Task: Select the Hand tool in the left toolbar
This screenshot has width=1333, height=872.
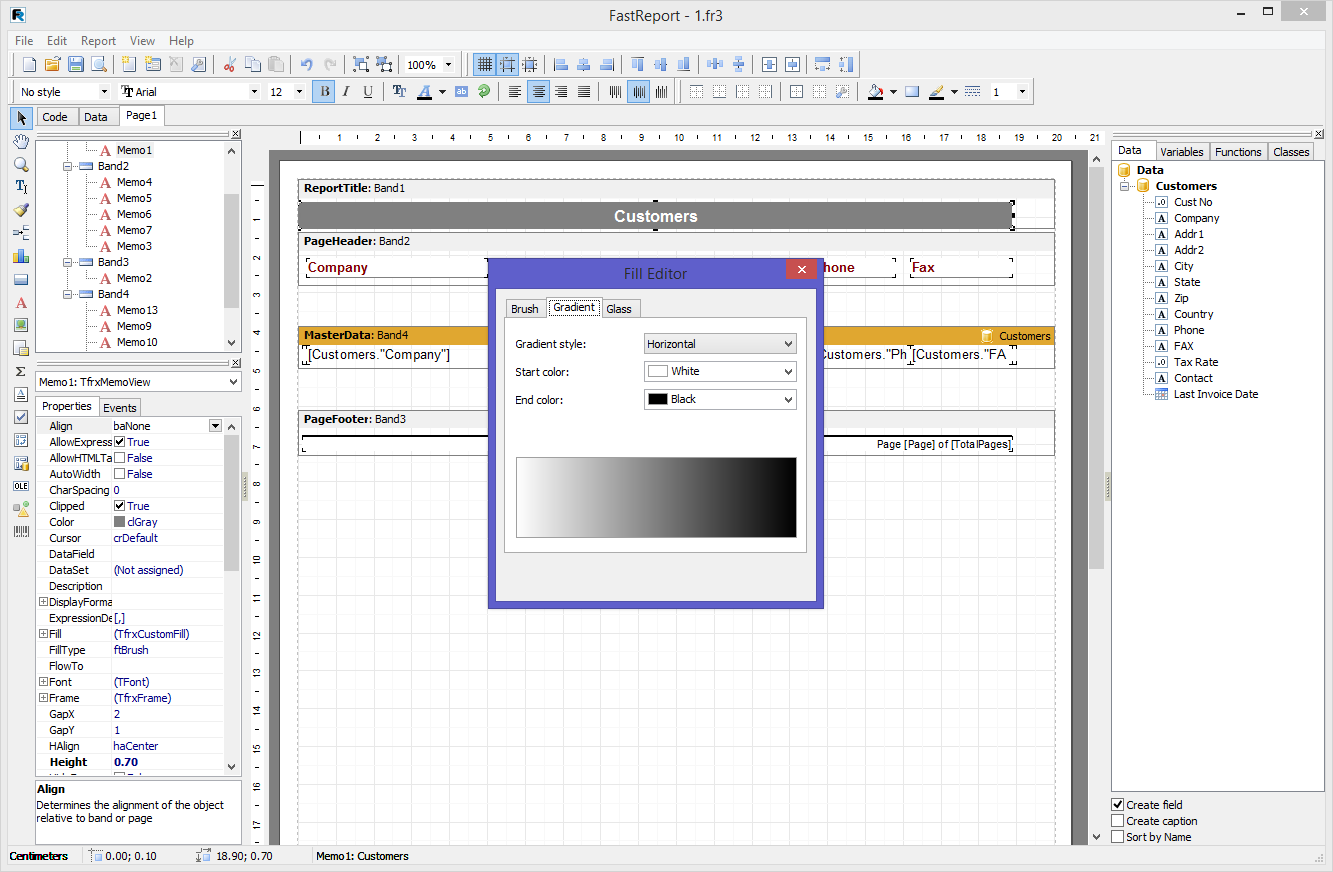Action: pyautogui.click(x=21, y=141)
